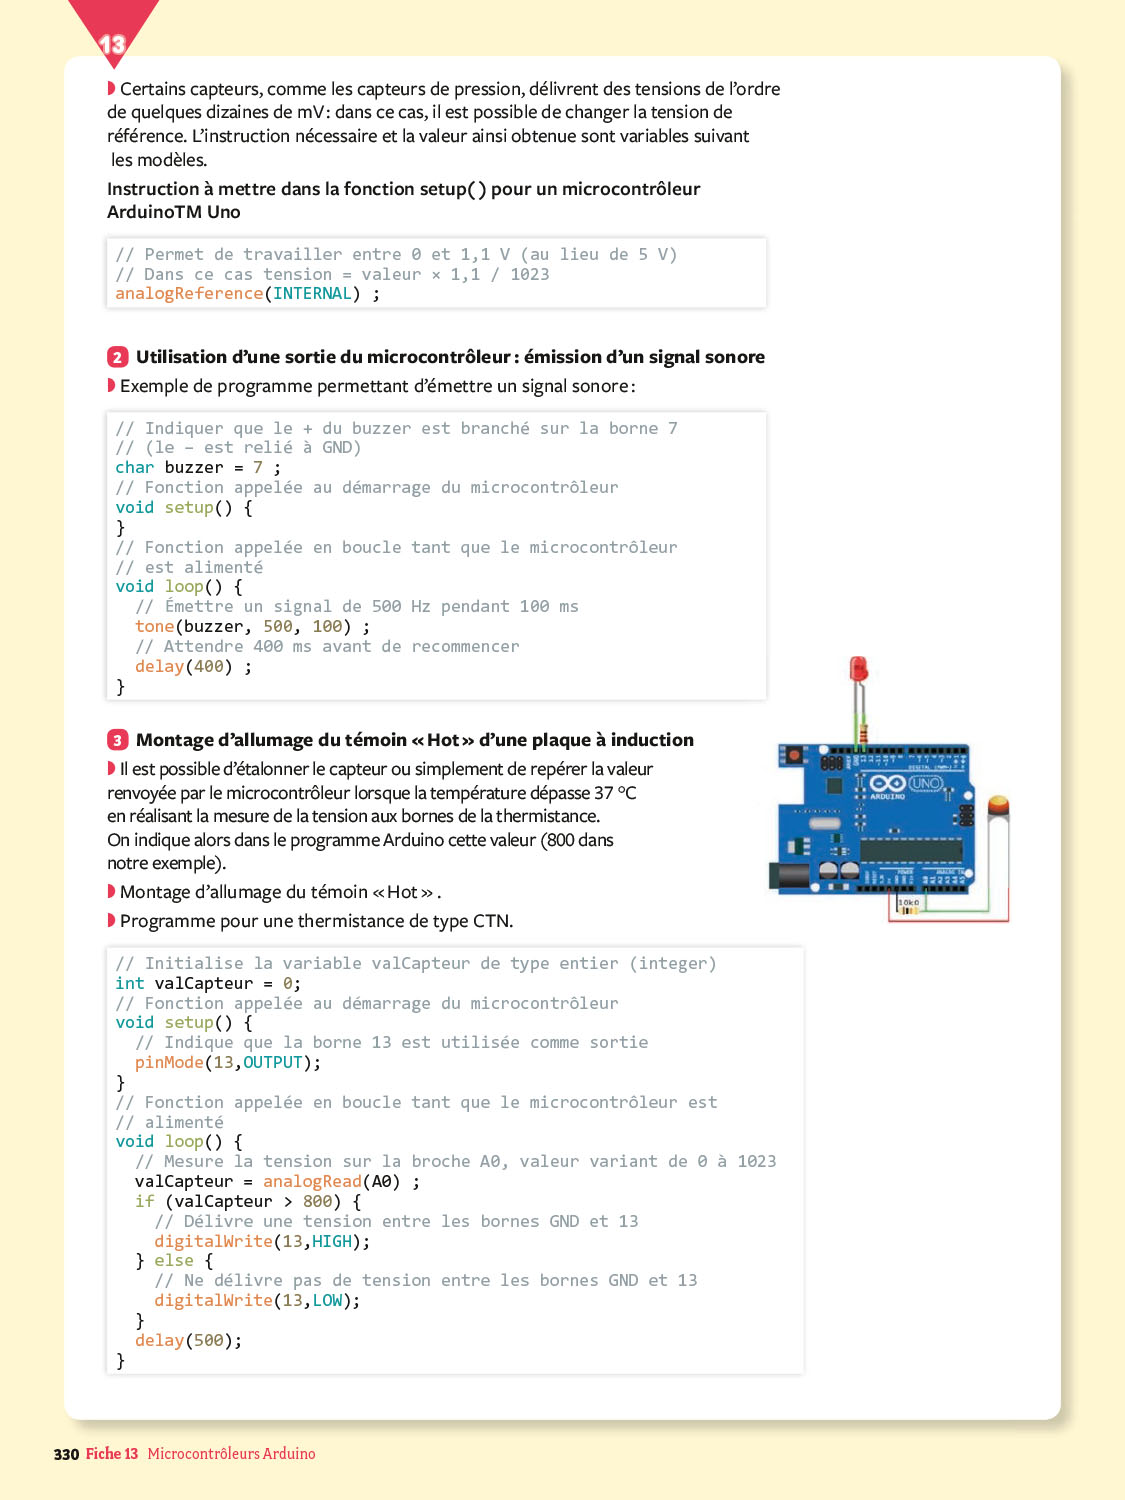Click the red reset button on the board
Screen dimensions: 1125x1500
pos(794,755)
